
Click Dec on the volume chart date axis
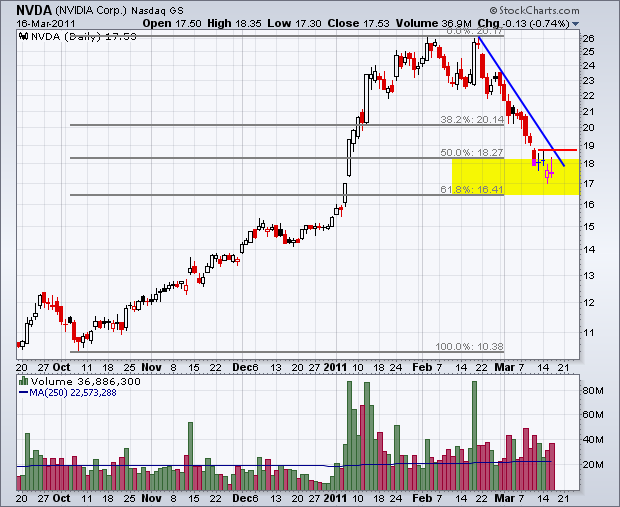(x=242, y=498)
